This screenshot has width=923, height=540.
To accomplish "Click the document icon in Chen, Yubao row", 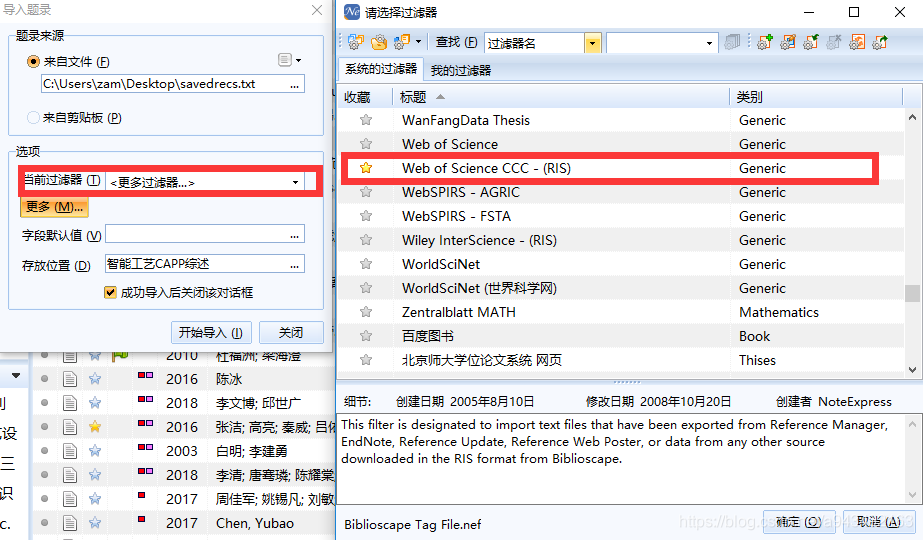I will (x=70, y=523).
